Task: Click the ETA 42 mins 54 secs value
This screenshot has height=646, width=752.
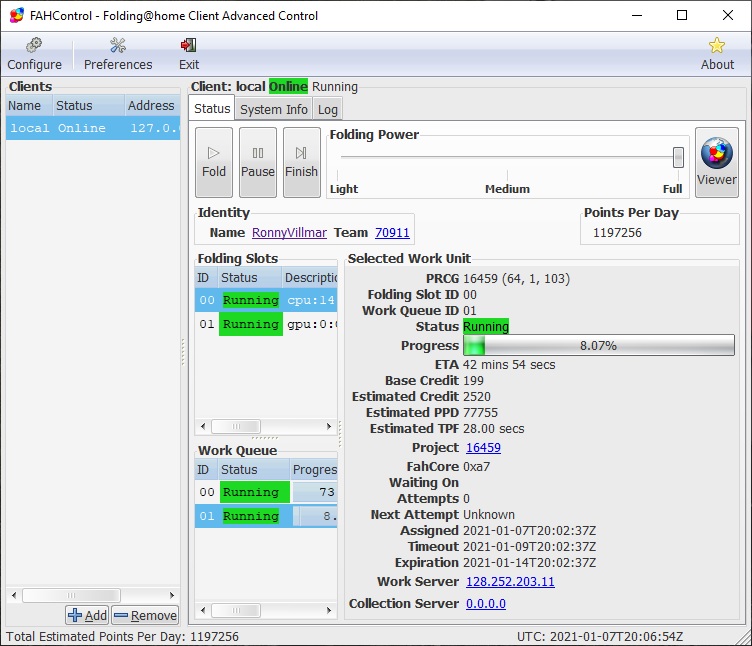Action: click(x=509, y=364)
